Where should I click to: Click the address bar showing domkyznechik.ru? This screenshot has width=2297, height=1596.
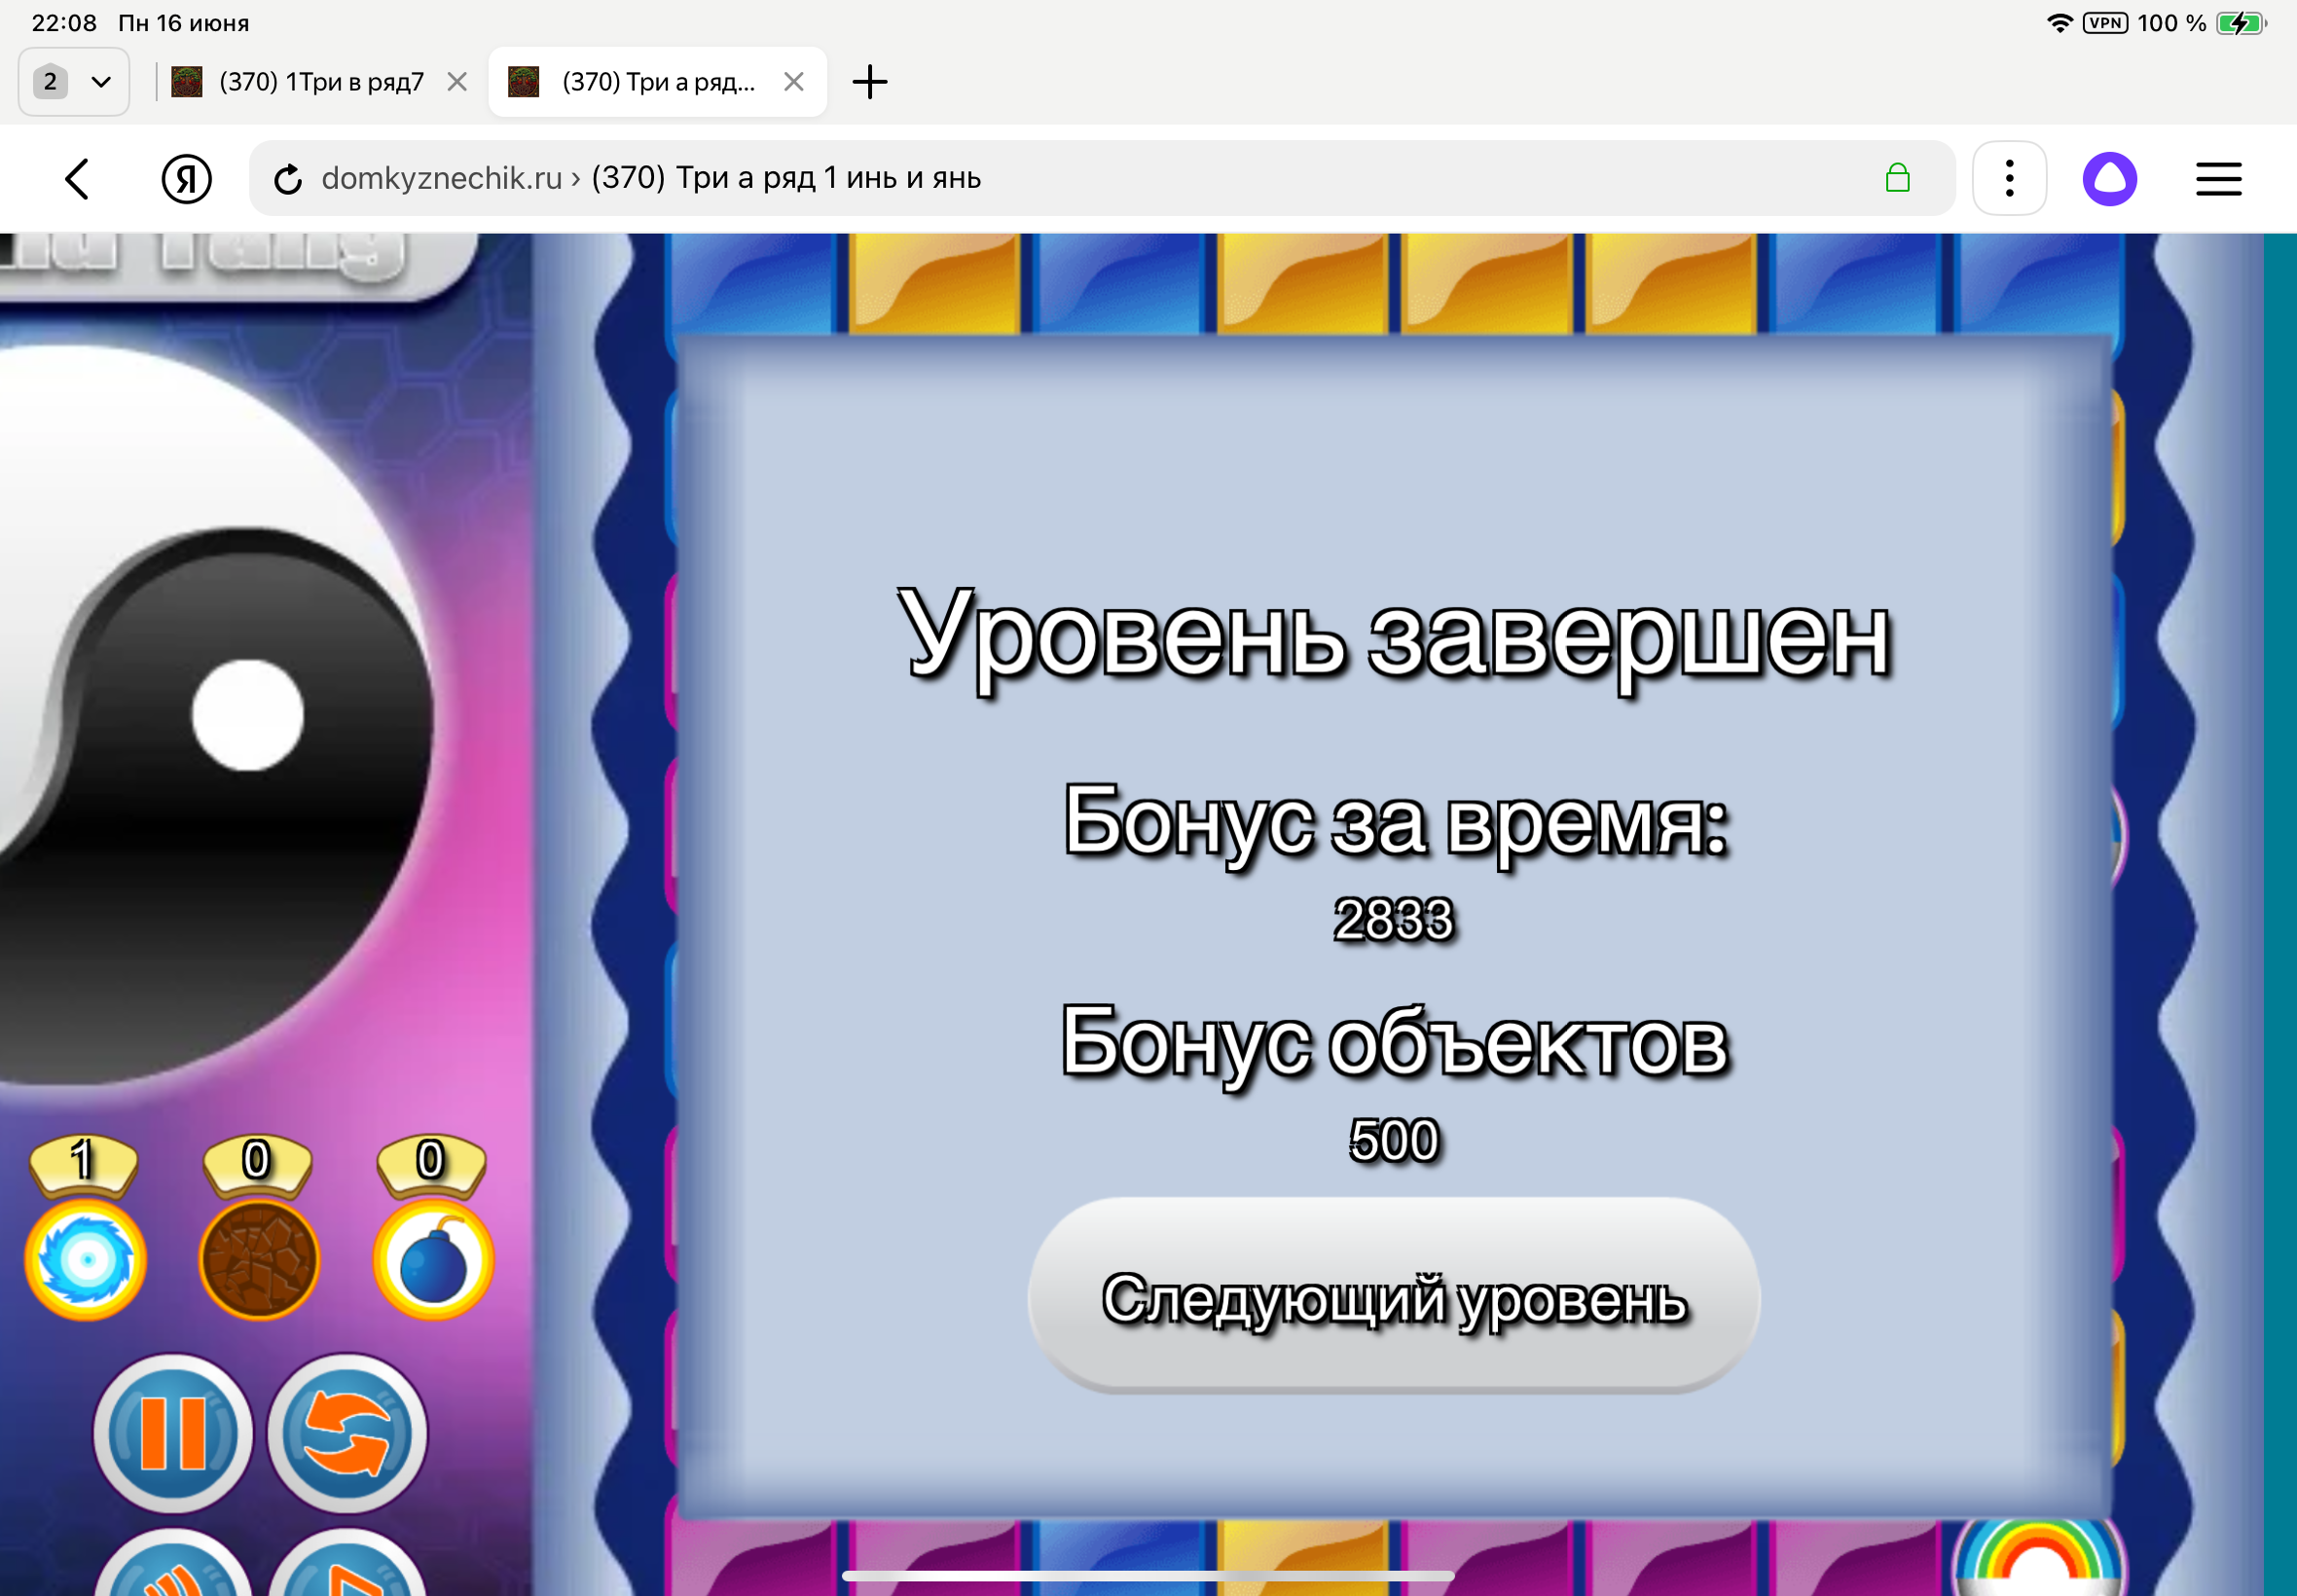[x=1102, y=178]
